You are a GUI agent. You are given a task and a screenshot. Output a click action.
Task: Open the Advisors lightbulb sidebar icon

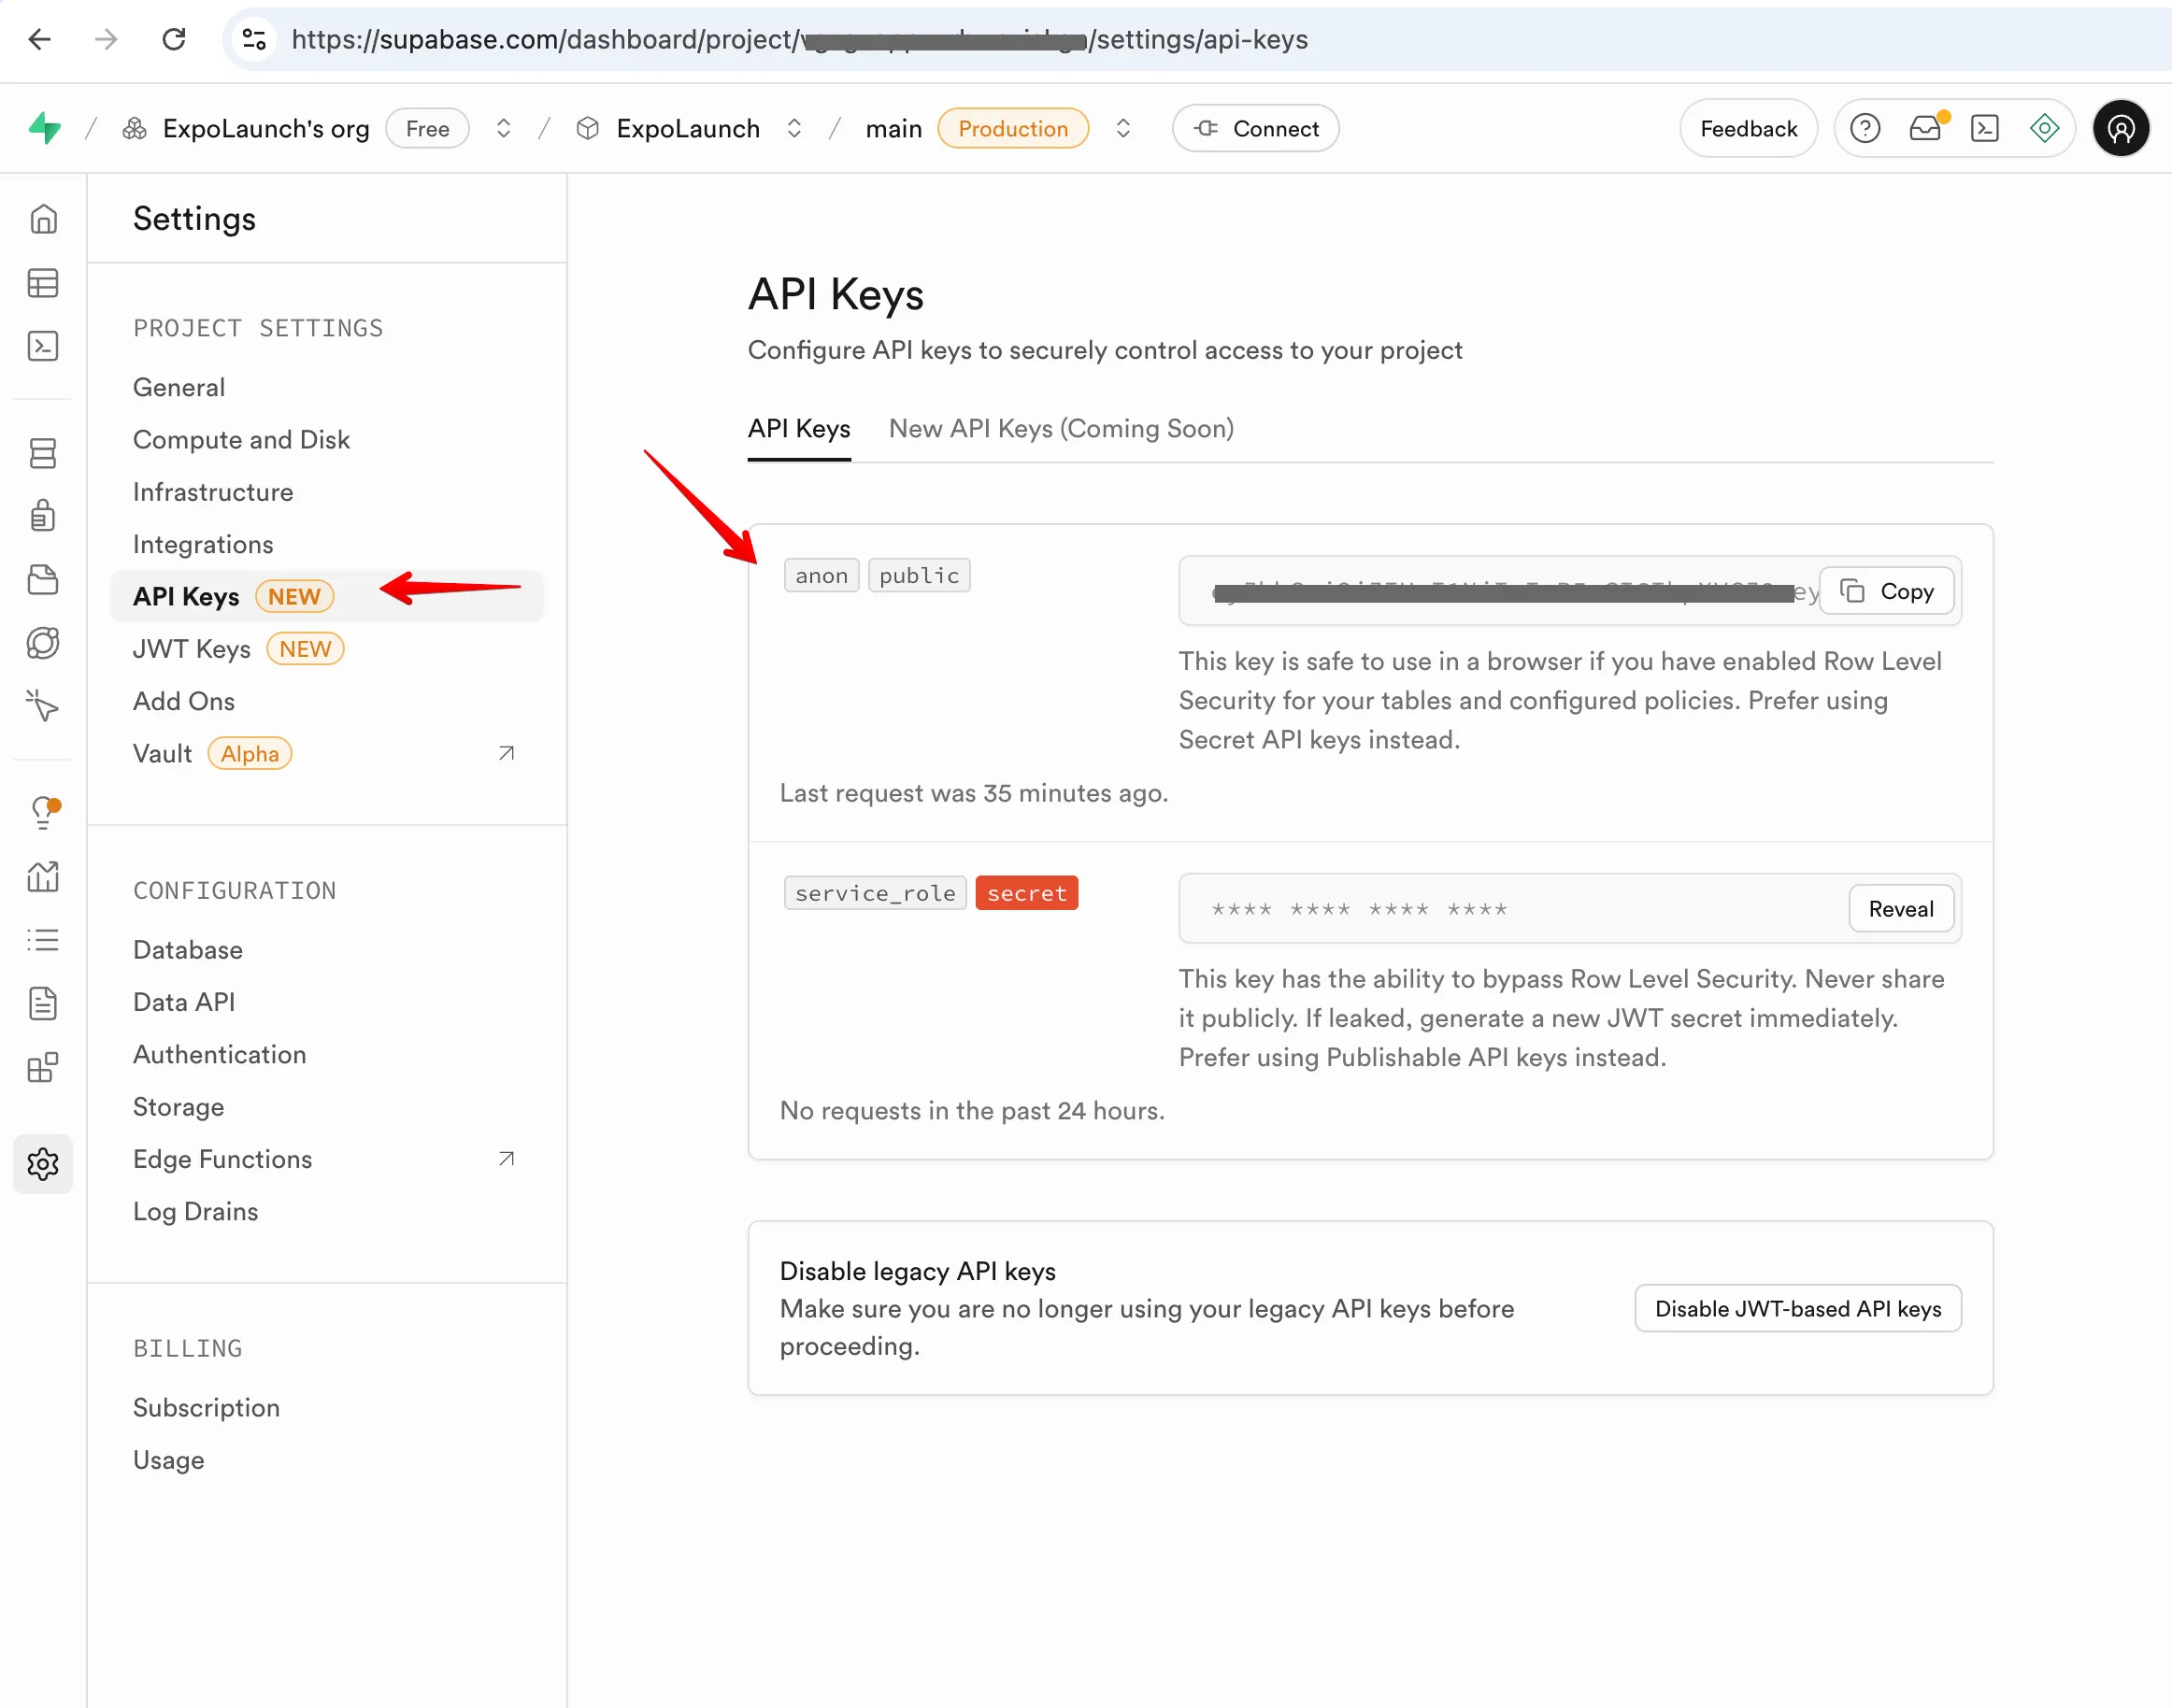[43, 813]
